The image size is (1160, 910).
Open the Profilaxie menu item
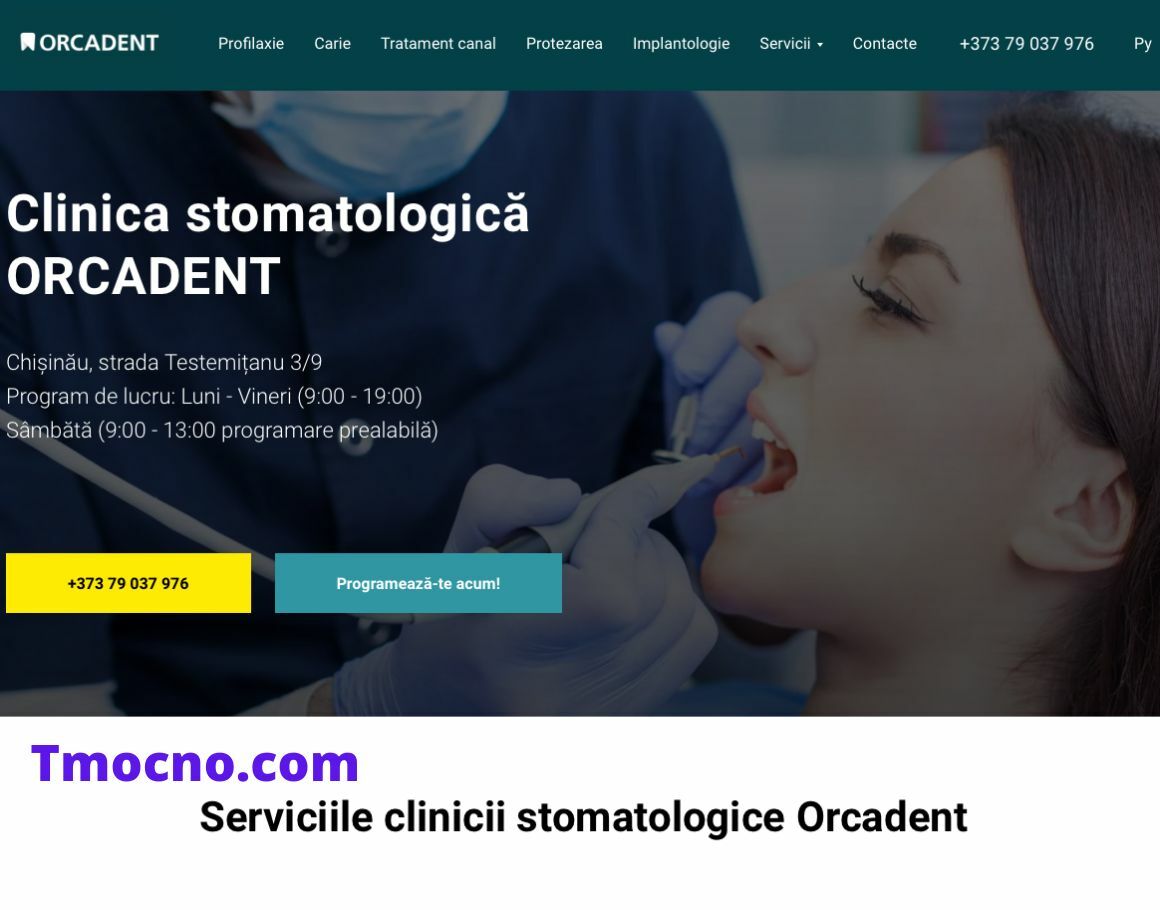tap(251, 44)
